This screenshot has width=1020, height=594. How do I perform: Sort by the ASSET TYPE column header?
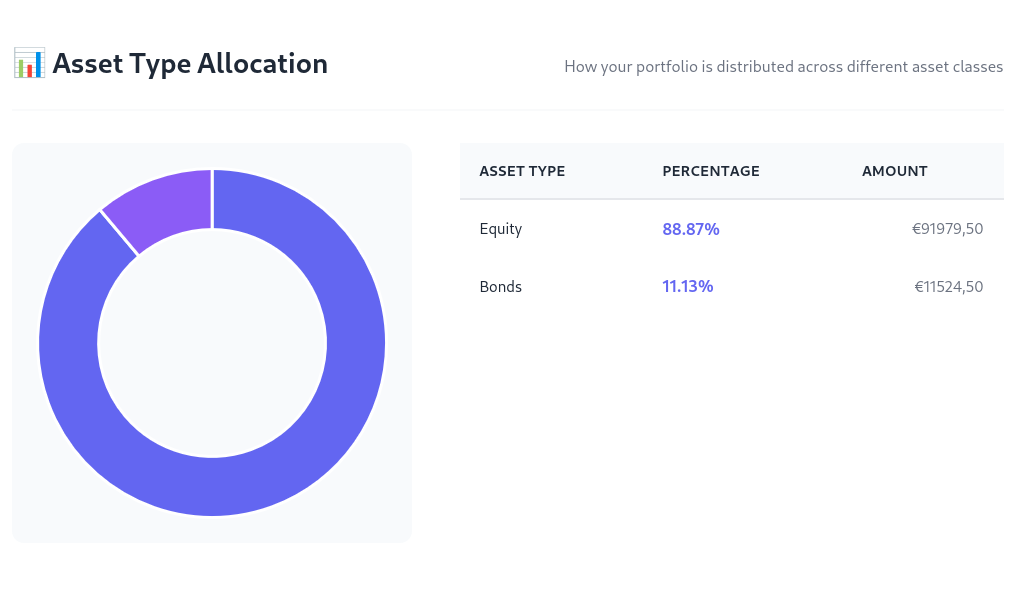522,171
